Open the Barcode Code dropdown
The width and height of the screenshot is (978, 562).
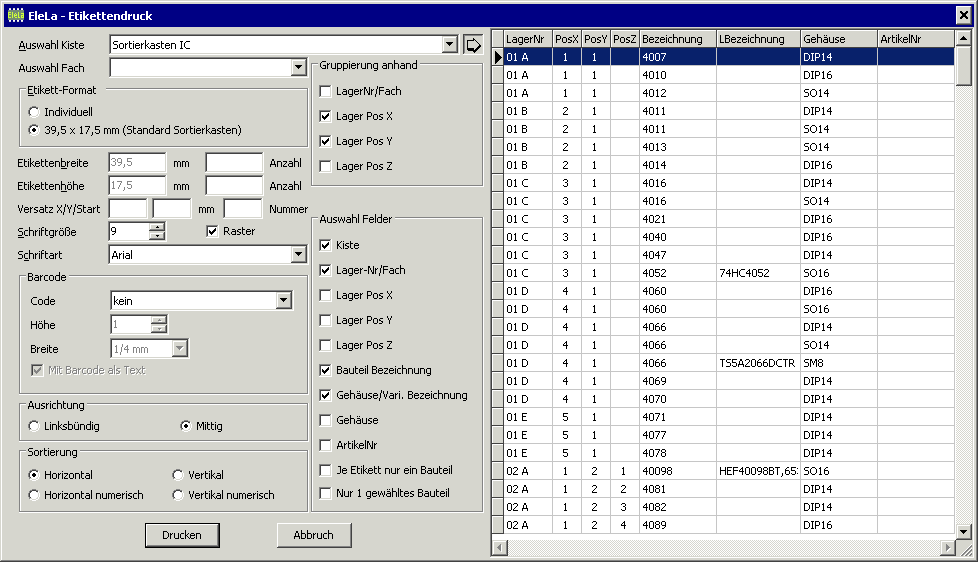coord(283,301)
